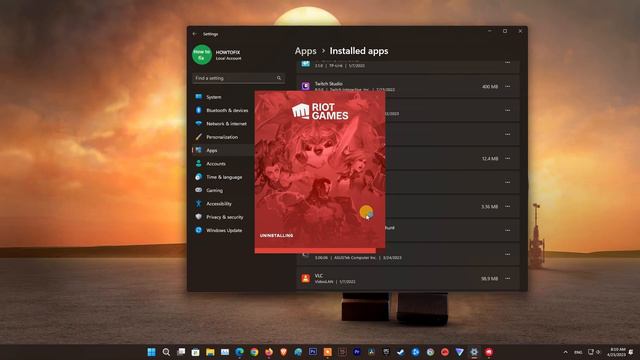Click the 400 MB size of Twitch Studio
This screenshot has height=360, width=640.
tap(490, 87)
